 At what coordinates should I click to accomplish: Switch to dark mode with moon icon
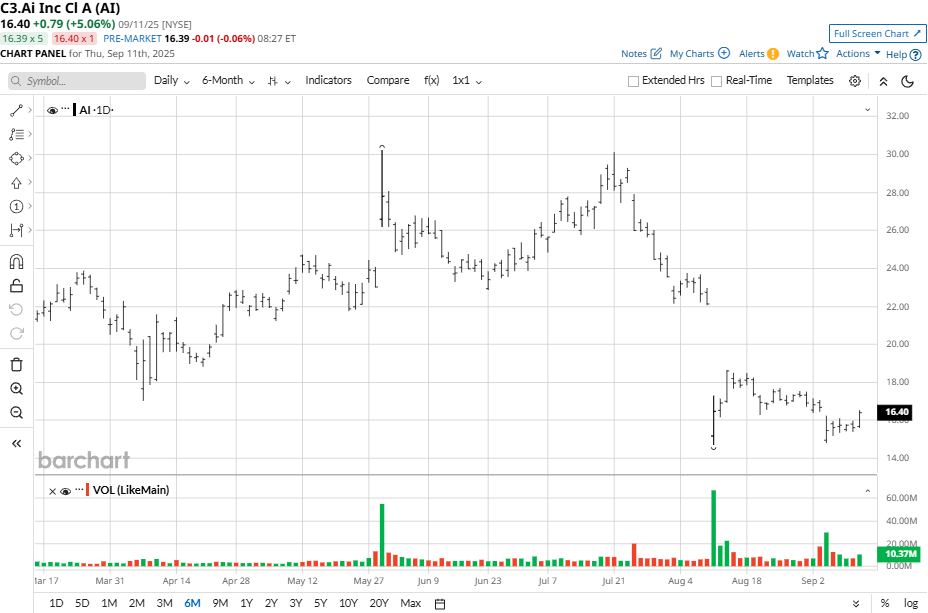(x=907, y=81)
